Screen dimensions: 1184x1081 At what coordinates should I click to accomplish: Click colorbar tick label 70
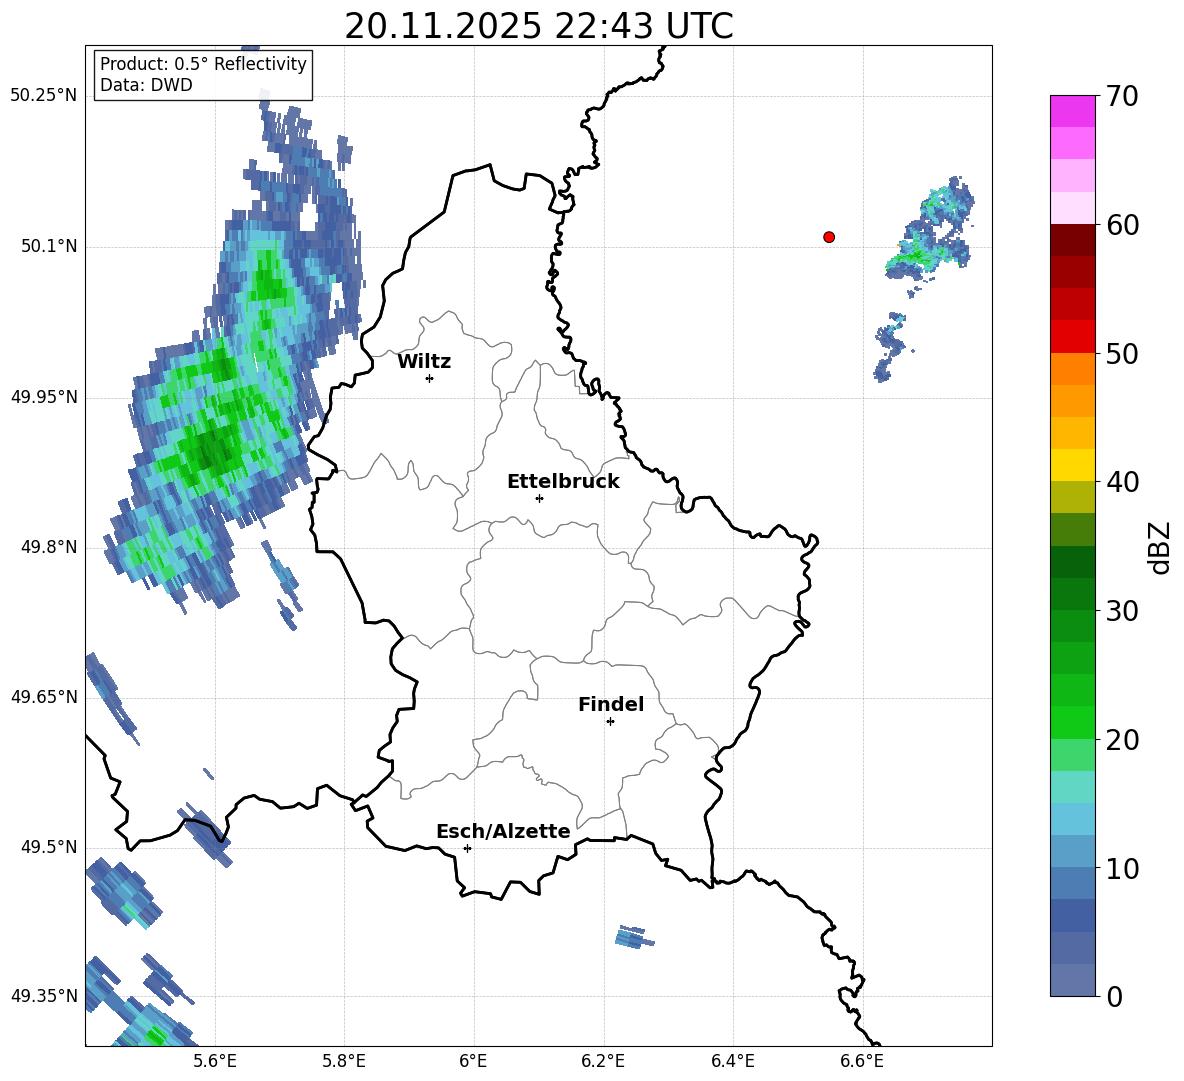pos(1122,97)
